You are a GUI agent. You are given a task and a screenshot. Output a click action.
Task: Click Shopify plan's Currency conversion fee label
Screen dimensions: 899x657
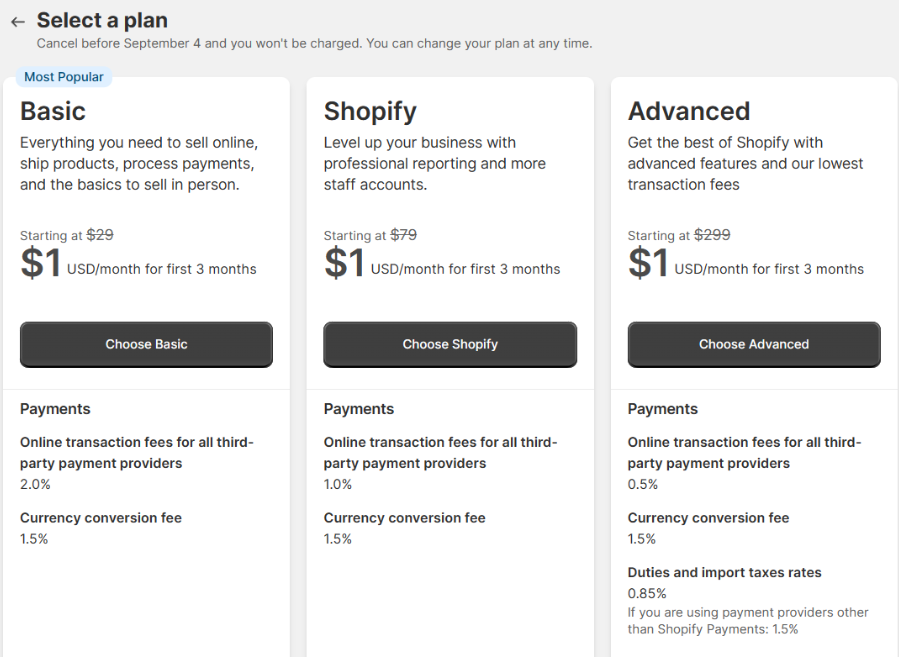tap(404, 518)
